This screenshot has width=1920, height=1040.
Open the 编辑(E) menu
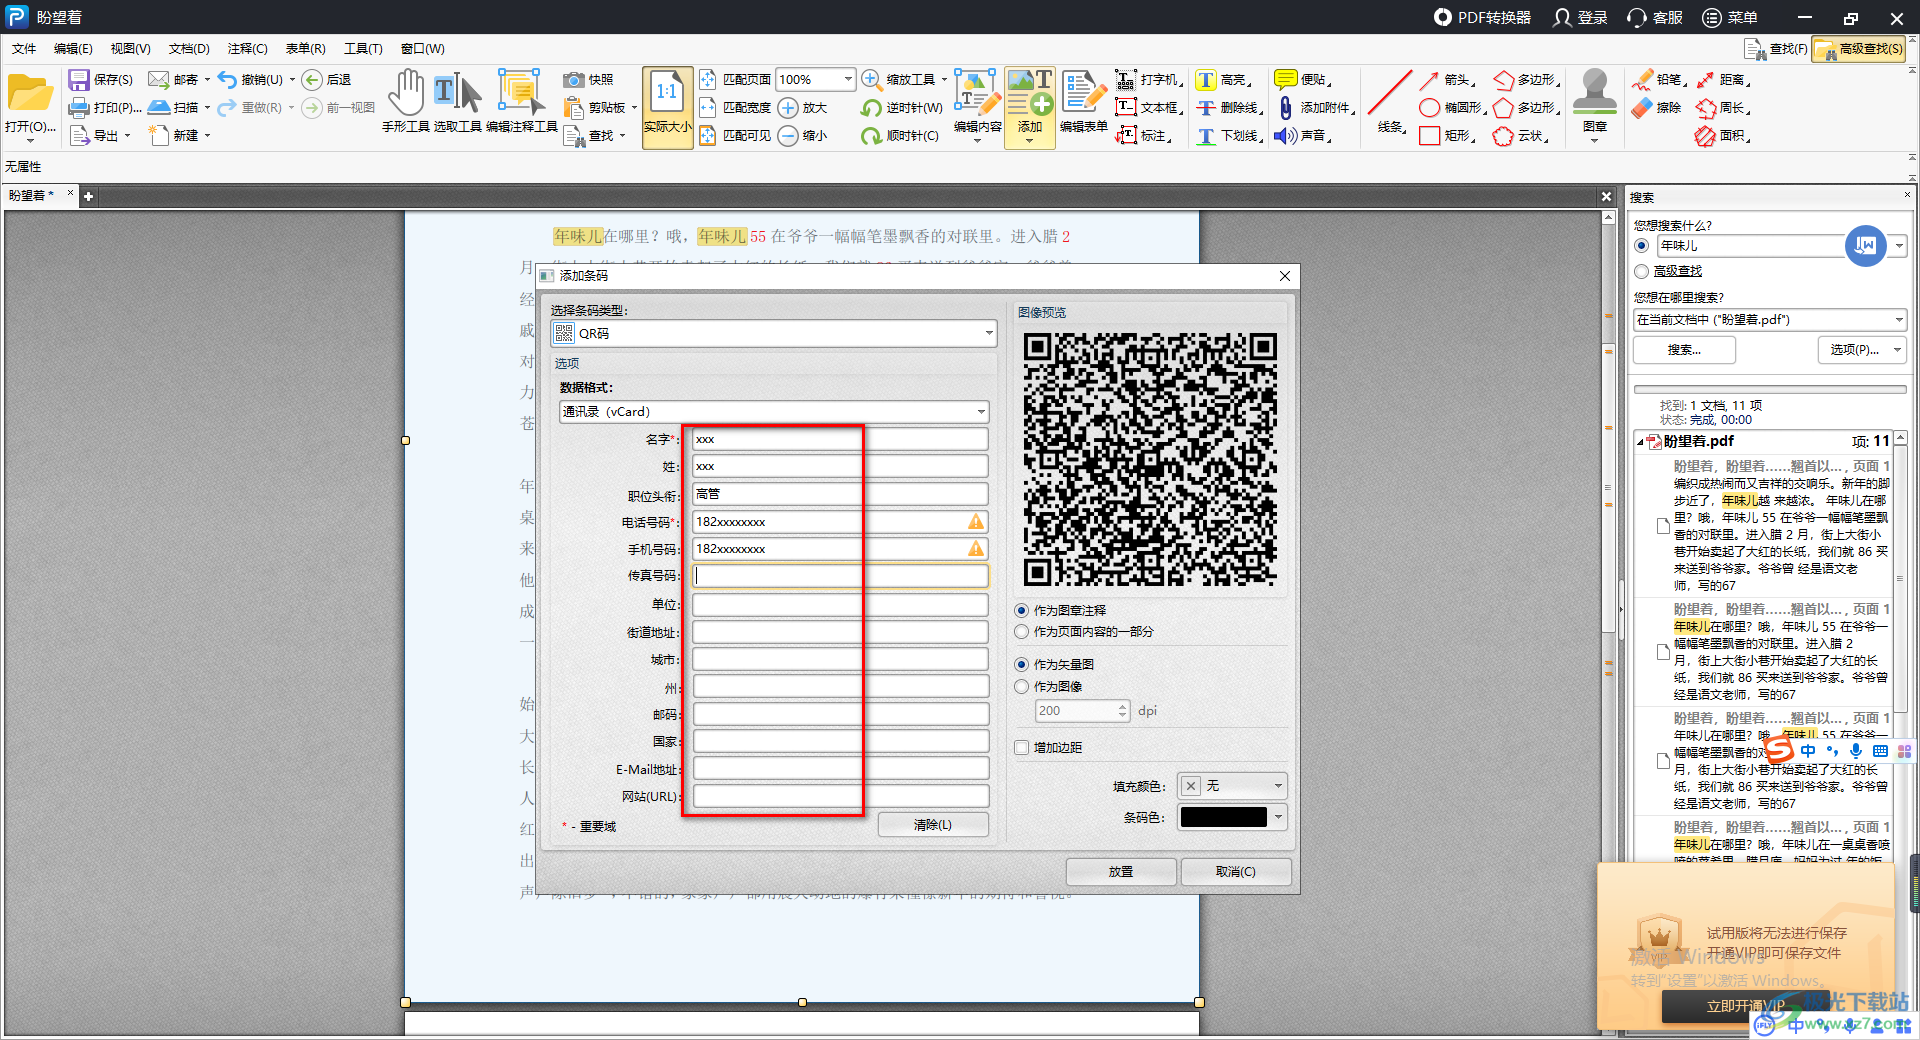(73, 48)
